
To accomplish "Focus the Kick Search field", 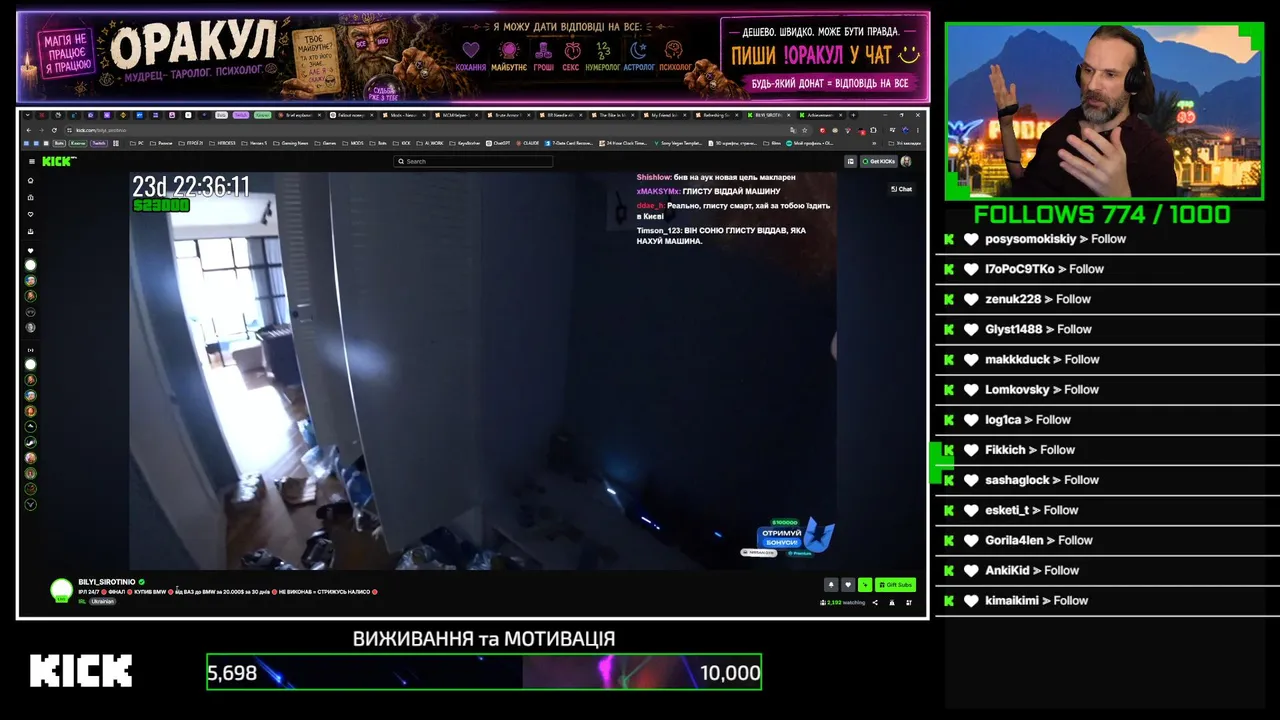I will pos(473,161).
